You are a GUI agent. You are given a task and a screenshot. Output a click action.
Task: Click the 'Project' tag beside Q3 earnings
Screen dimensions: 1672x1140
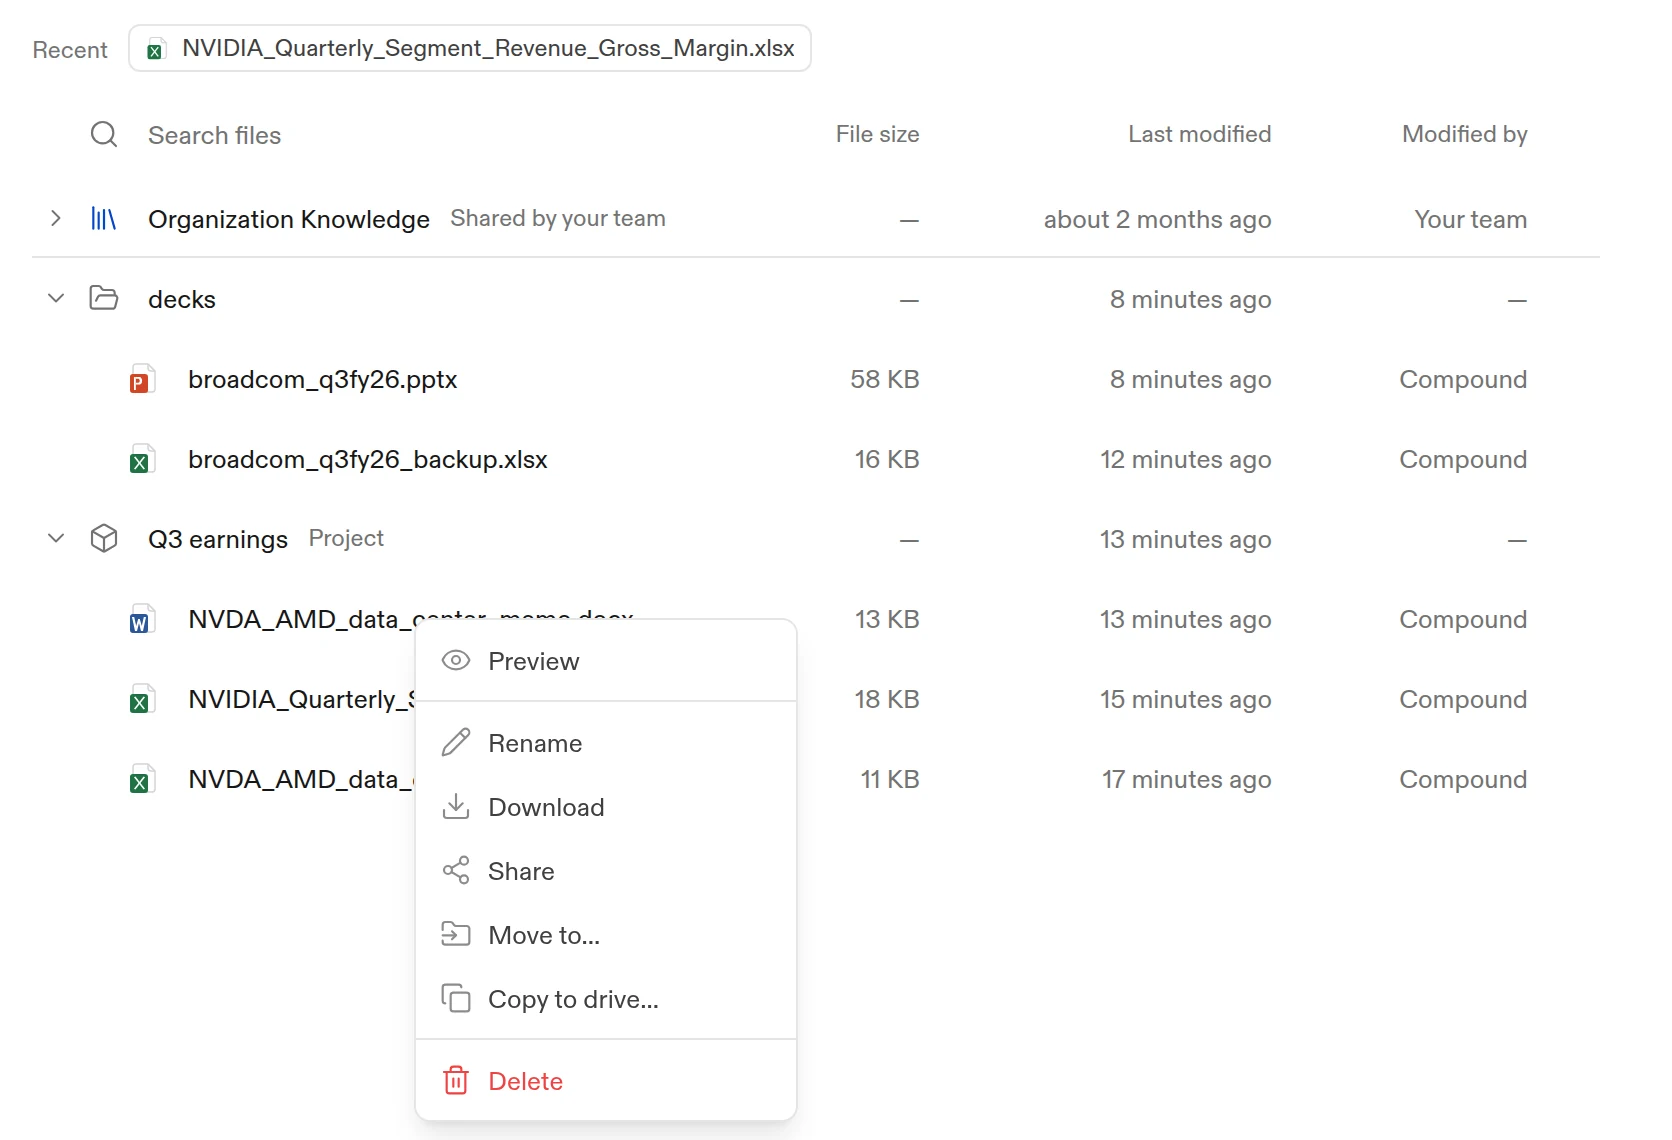coord(346,538)
